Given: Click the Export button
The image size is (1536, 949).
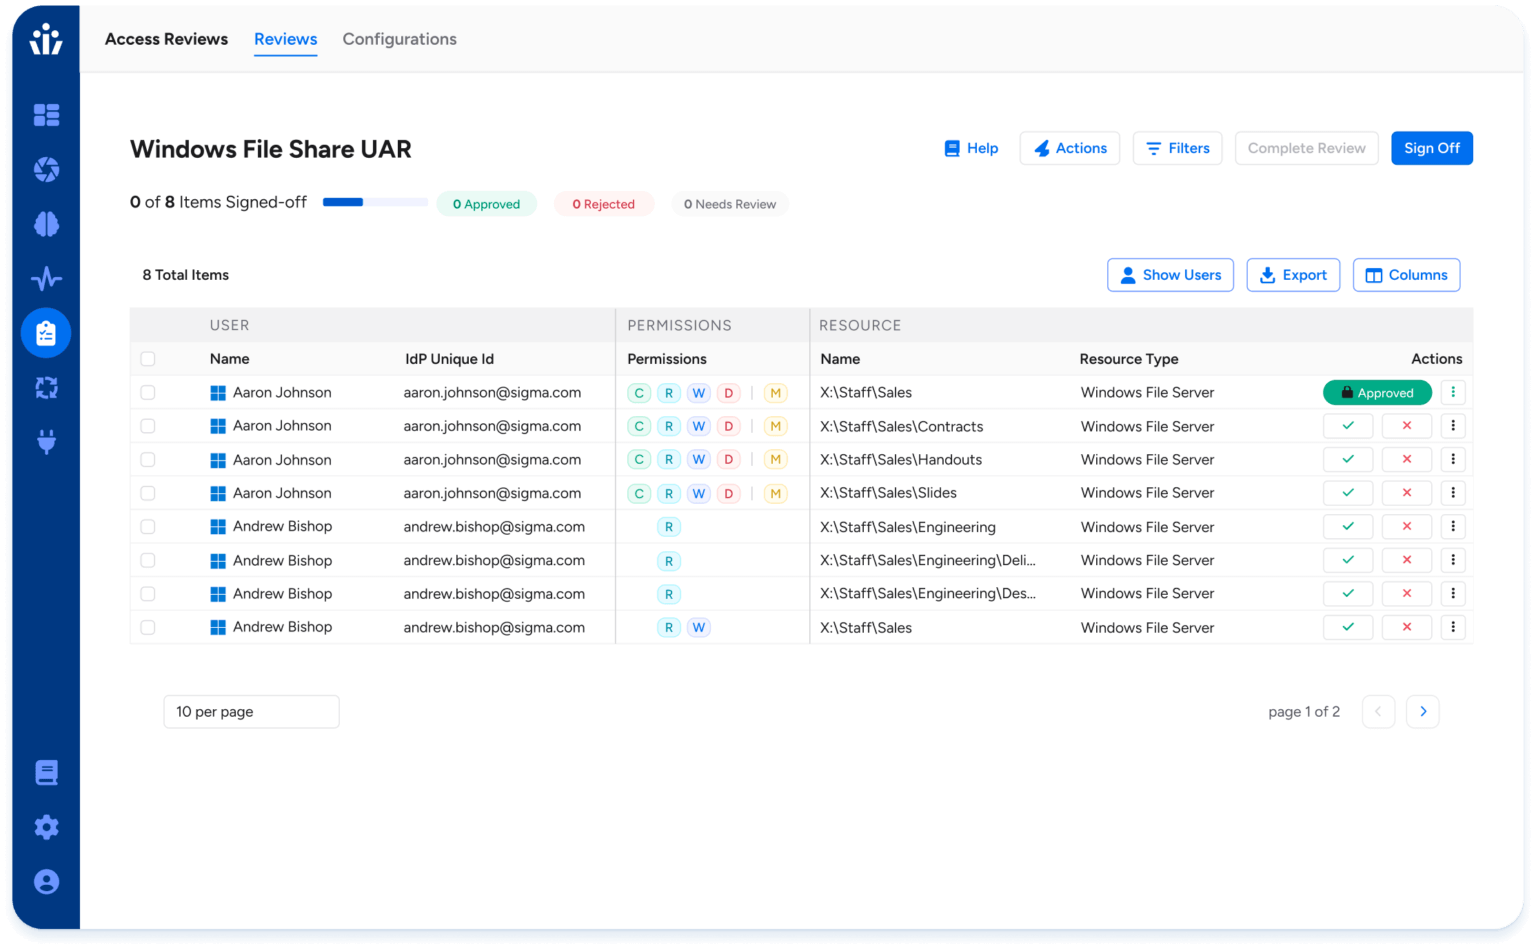Looking at the screenshot, I should coord(1292,275).
